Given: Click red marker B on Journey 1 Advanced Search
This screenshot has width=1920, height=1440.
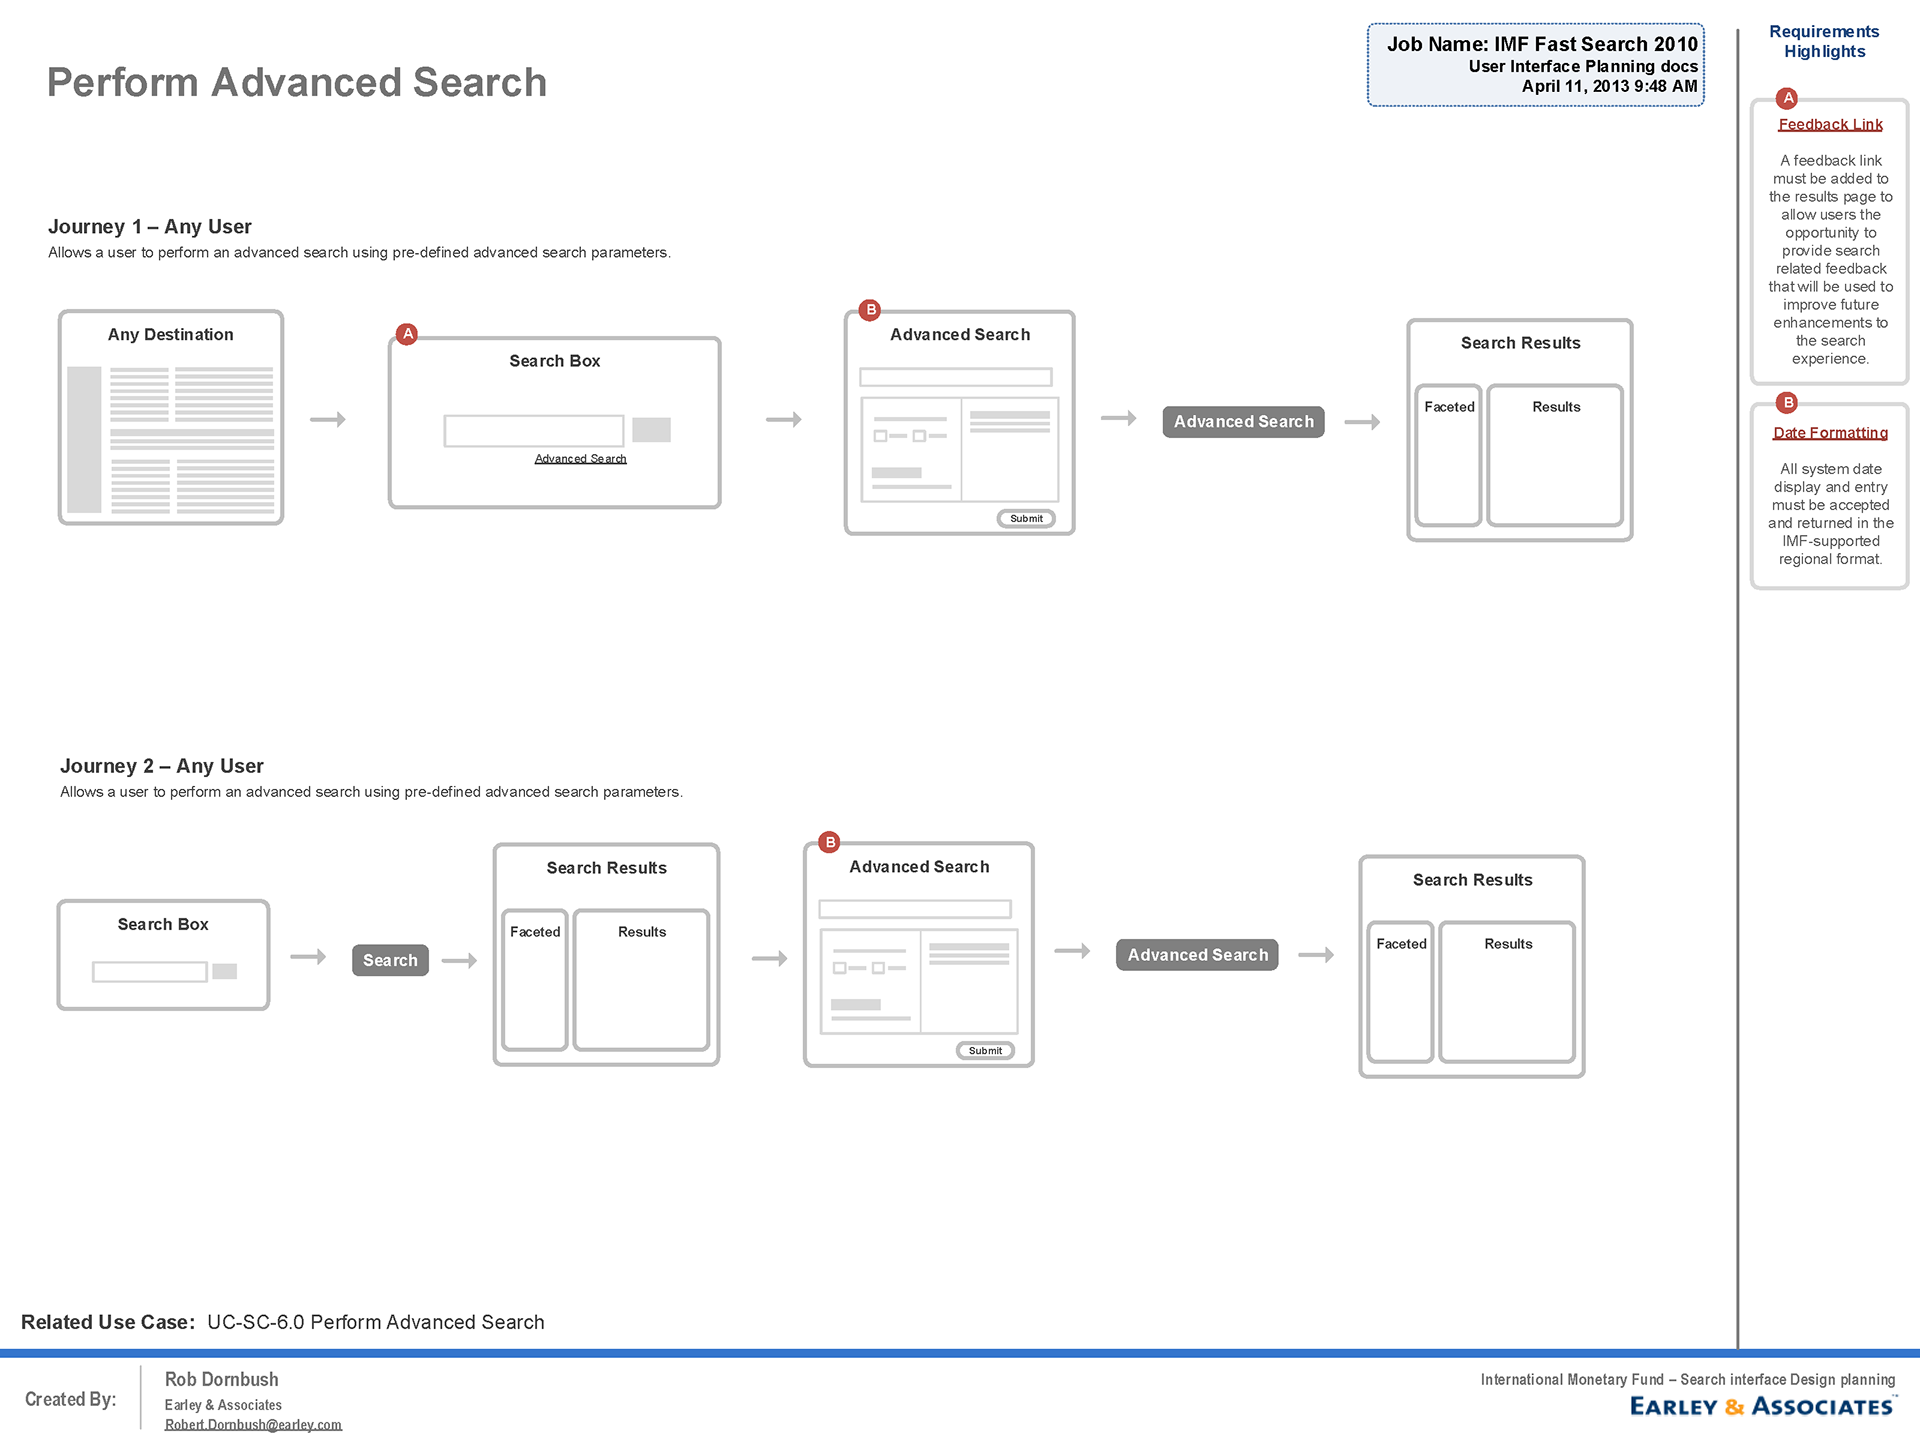Looking at the screenshot, I should (870, 310).
